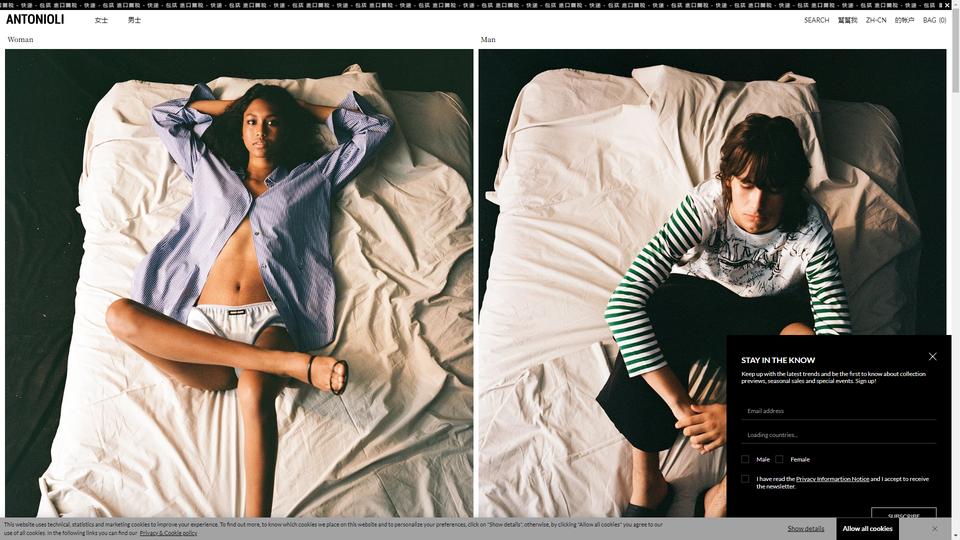Click SEARCH in the header
This screenshot has height=540, width=960.
816,20
